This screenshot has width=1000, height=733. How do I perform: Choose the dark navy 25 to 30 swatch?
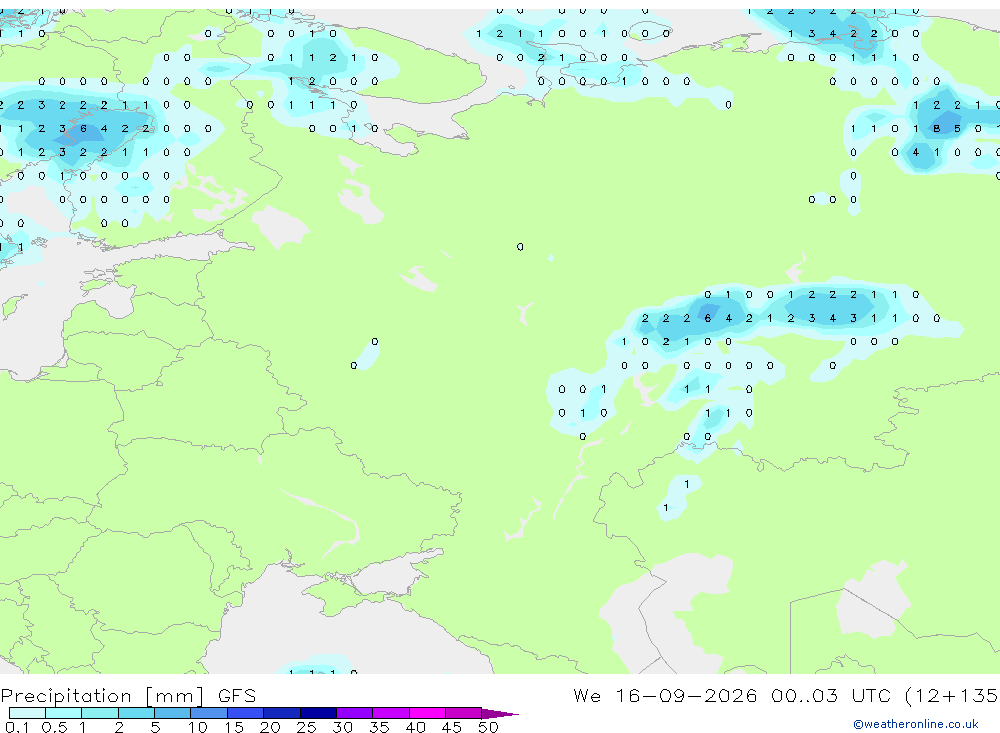[318, 713]
